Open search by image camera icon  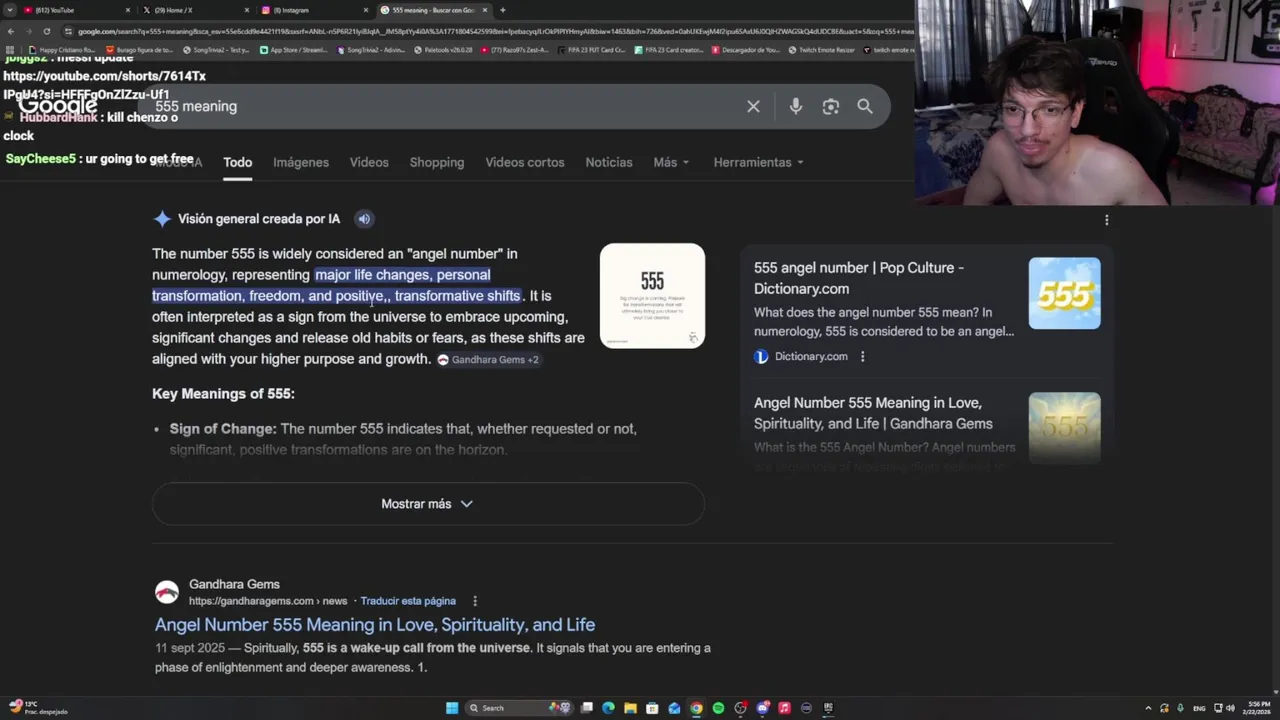830,106
